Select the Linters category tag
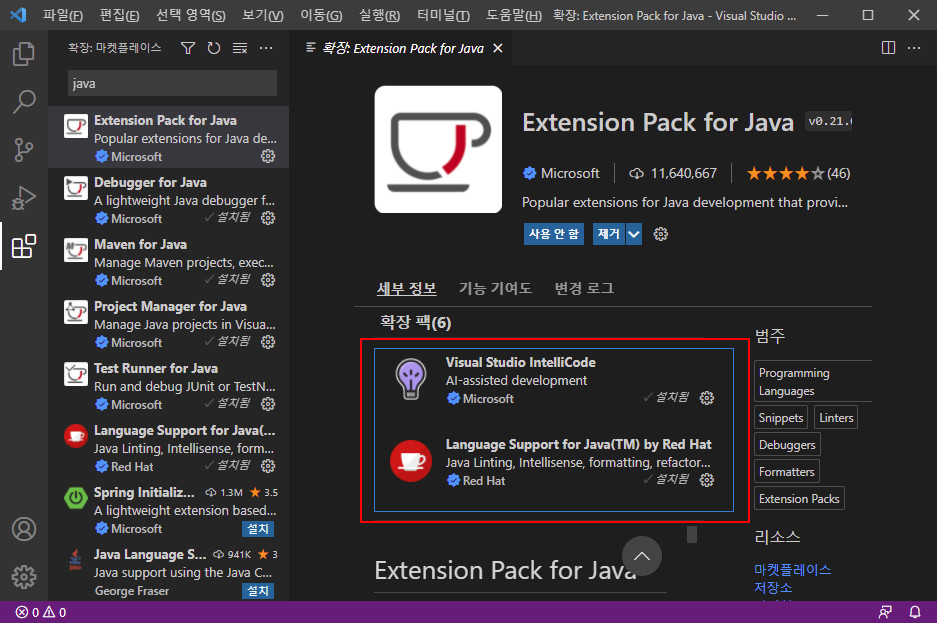This screenshot has height=623, width=937. [x=836, y=418]
